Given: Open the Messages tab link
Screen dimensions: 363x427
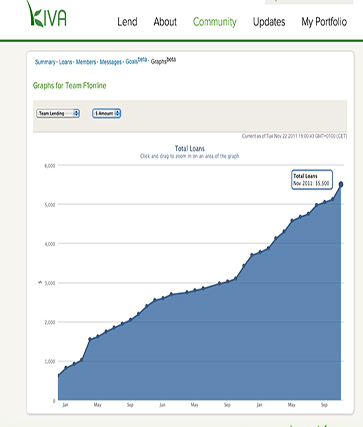Looking at the screenshot, I should click(110, 62).
